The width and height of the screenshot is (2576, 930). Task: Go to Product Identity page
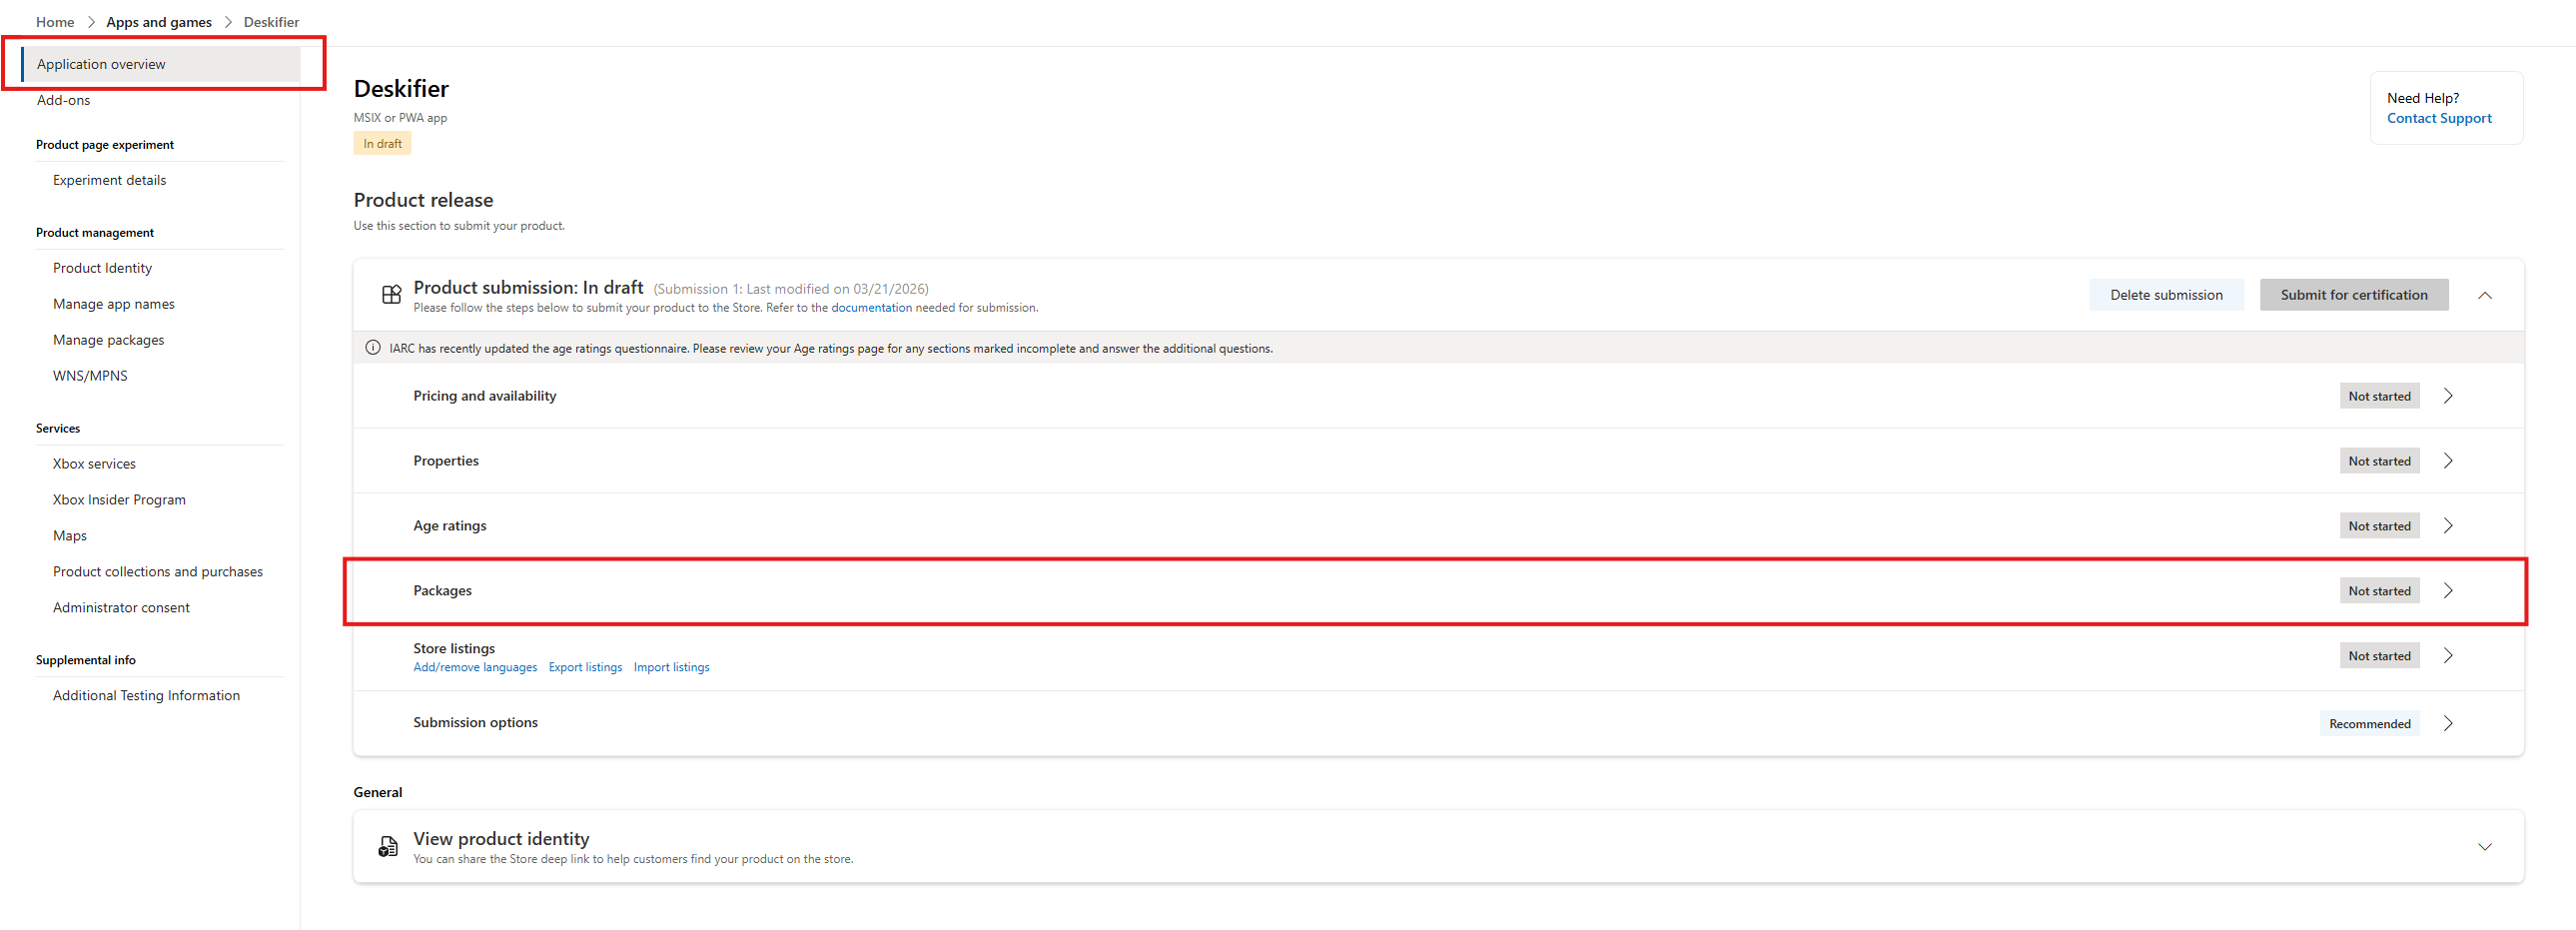(x=102, y=268)
